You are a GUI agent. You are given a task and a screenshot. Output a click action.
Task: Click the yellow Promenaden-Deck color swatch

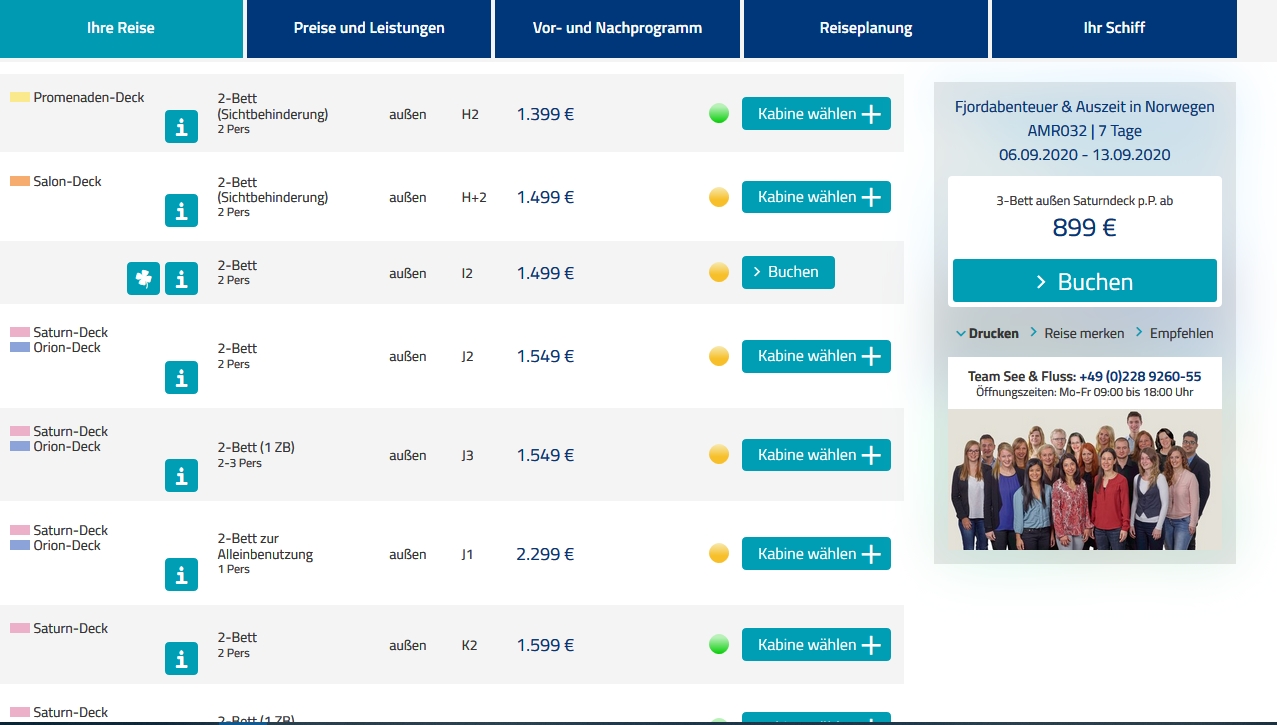pos(19,98)
